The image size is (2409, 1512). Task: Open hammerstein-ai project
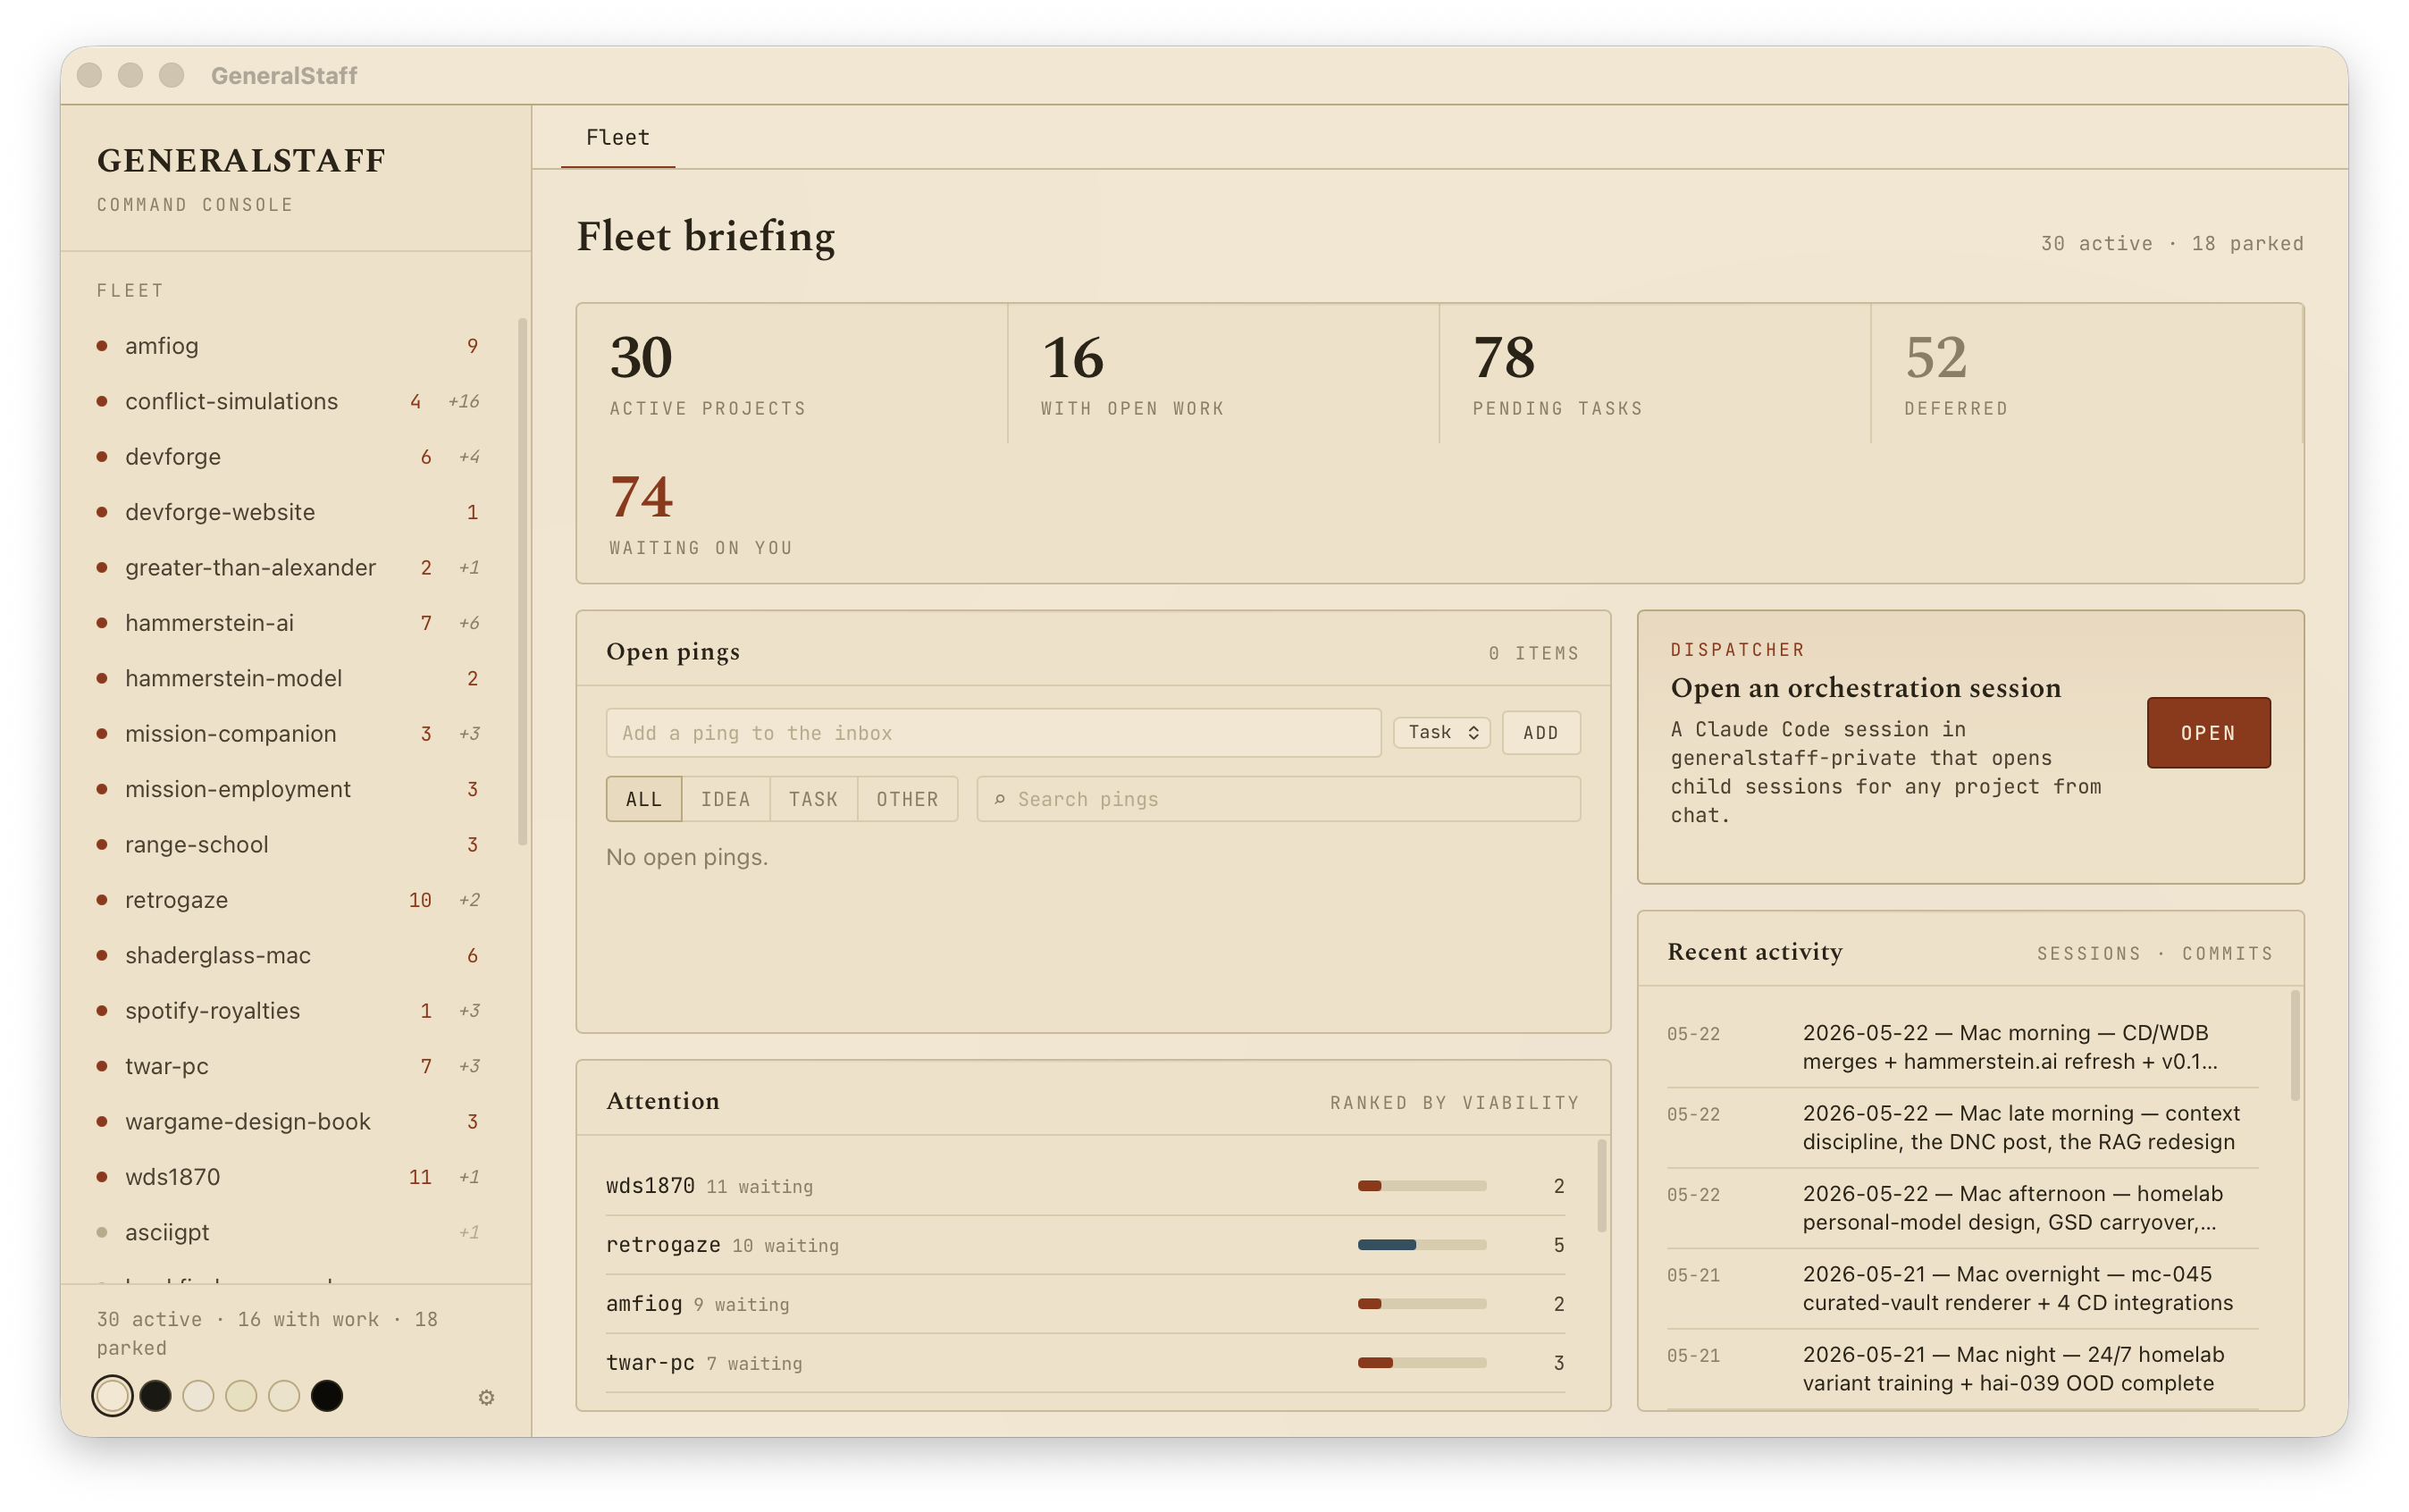point(288,623)
